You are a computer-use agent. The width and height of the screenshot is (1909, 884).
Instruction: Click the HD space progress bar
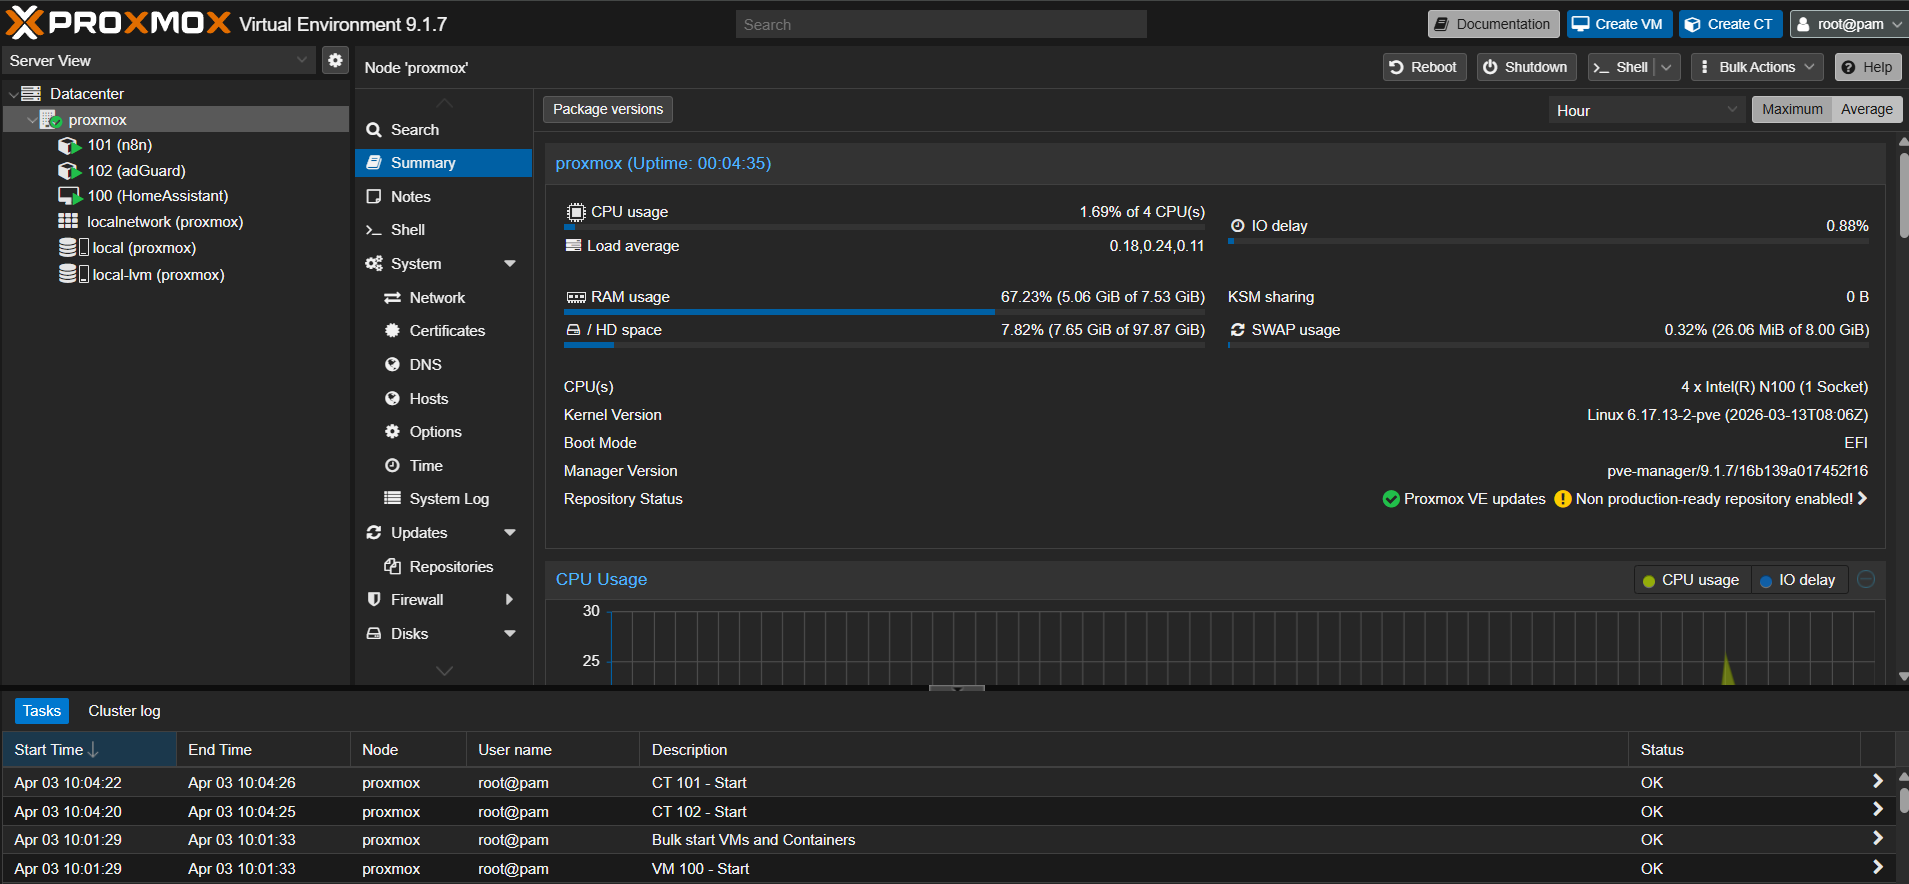[884, 345]
